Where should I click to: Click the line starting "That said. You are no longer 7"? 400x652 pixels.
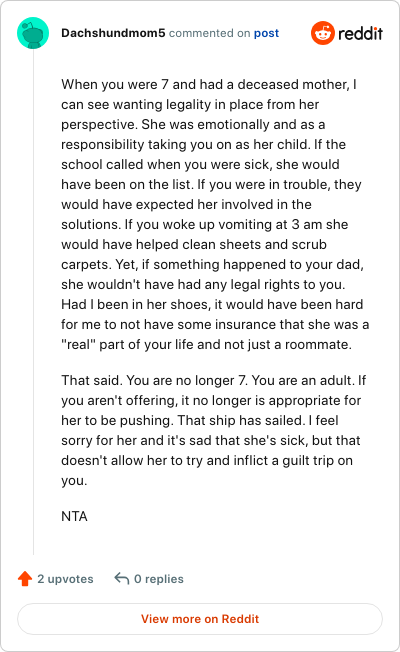click(x=214, y=380)
